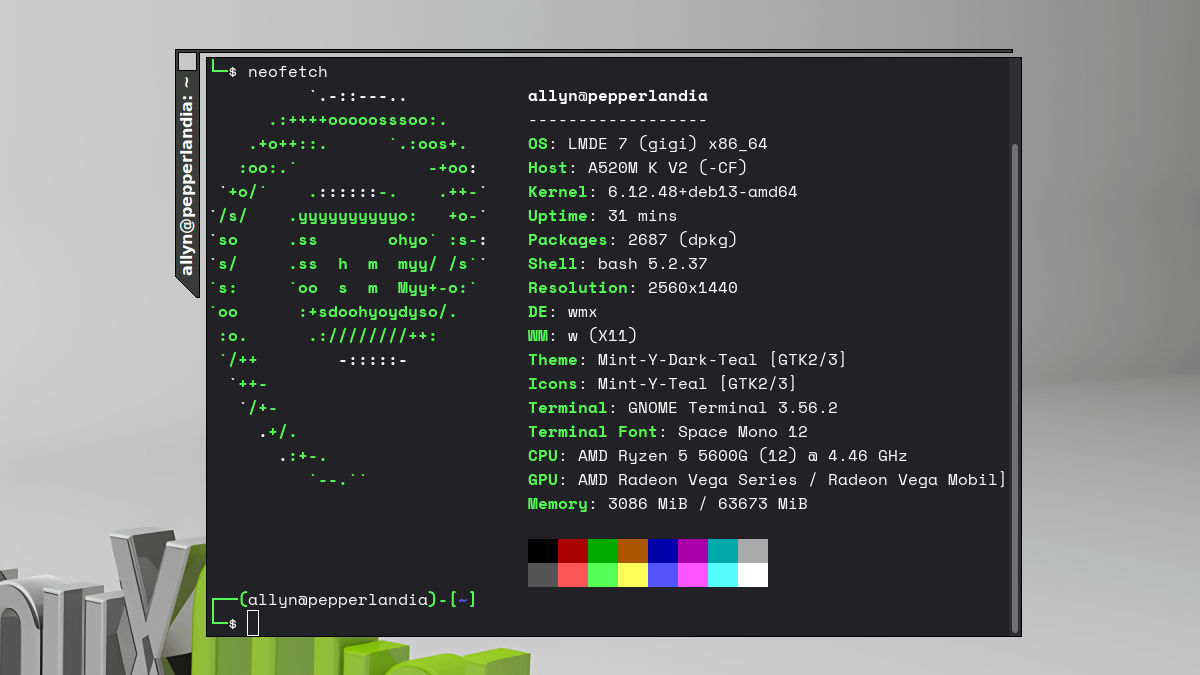Click the terminal prompt cursor block

tap(253, 623)
